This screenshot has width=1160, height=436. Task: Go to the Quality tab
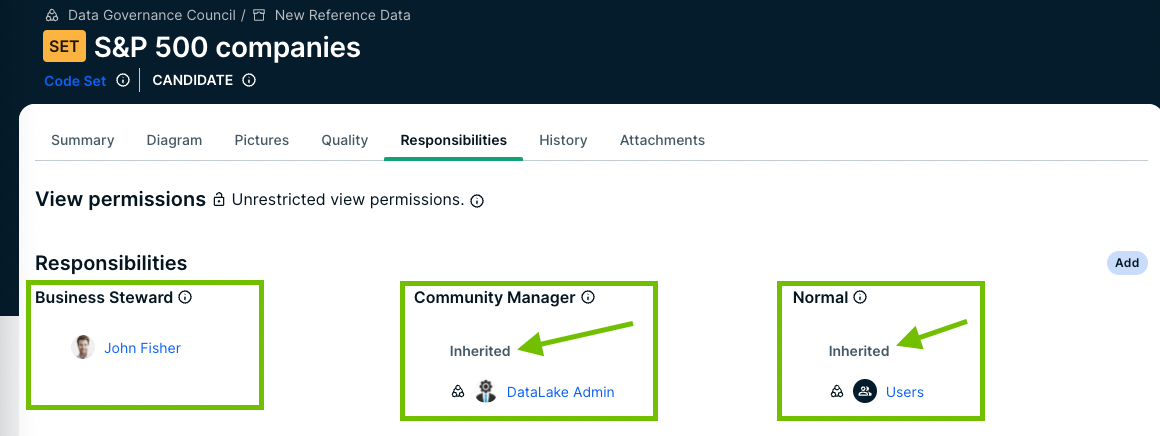(344, 140)
